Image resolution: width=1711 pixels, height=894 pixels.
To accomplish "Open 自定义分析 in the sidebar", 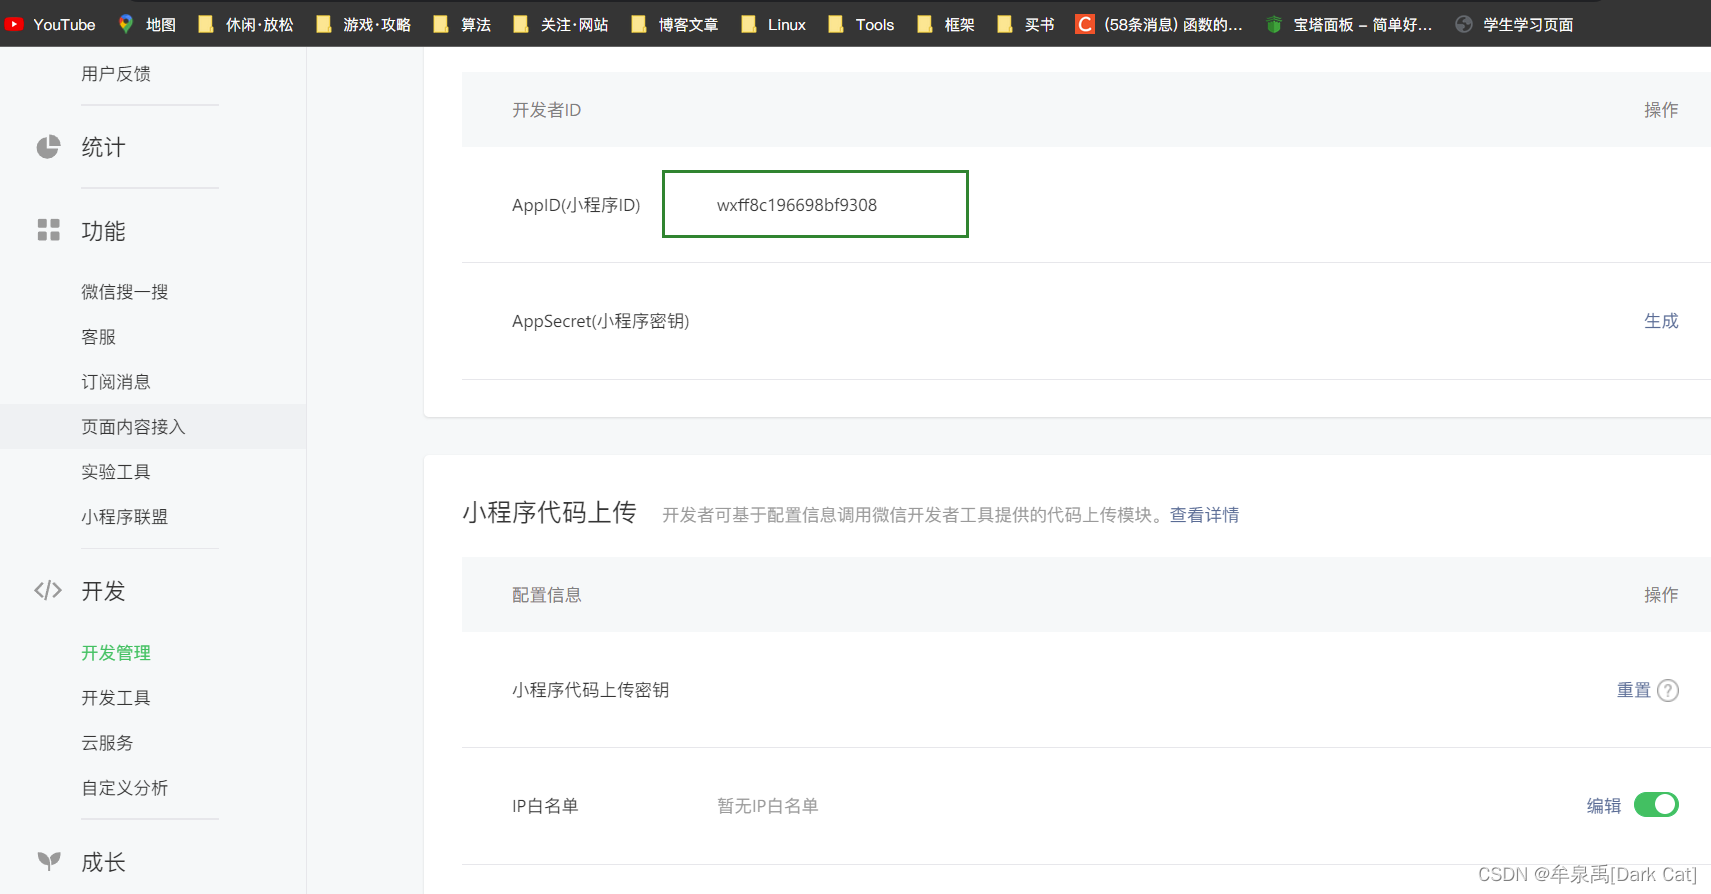I will click(x=125, y=788).
